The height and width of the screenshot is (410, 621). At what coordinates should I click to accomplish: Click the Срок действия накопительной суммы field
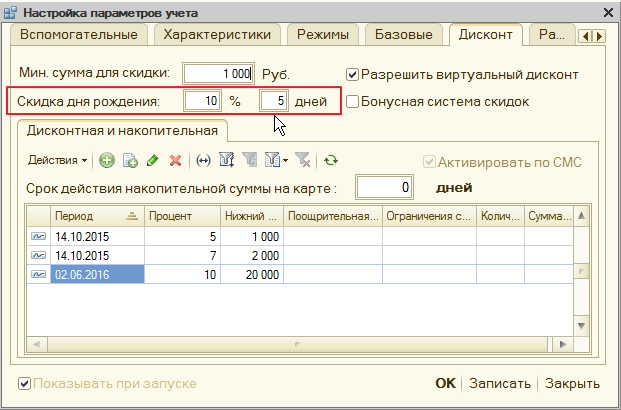(x=384, y=187)
